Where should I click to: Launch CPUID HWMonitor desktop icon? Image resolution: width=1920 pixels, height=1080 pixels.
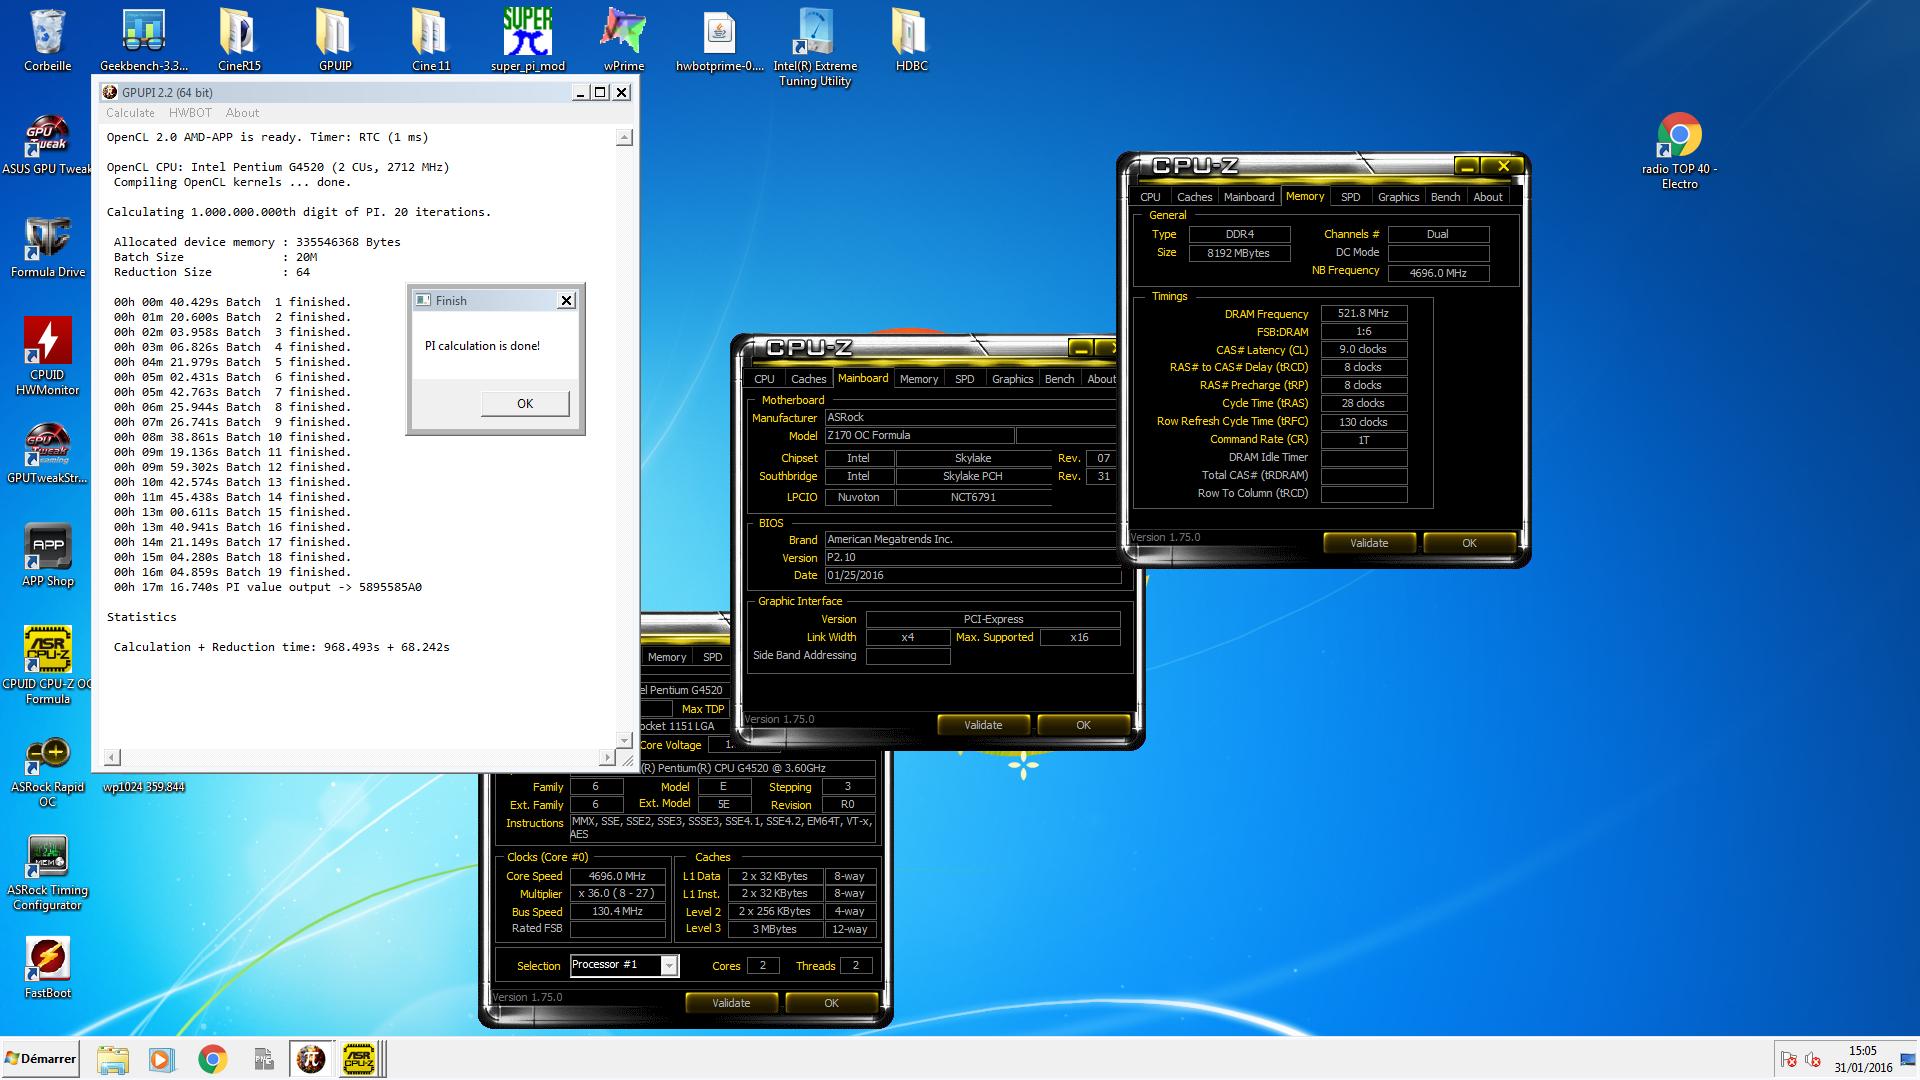pyautogui.click(x=47, y=356)
